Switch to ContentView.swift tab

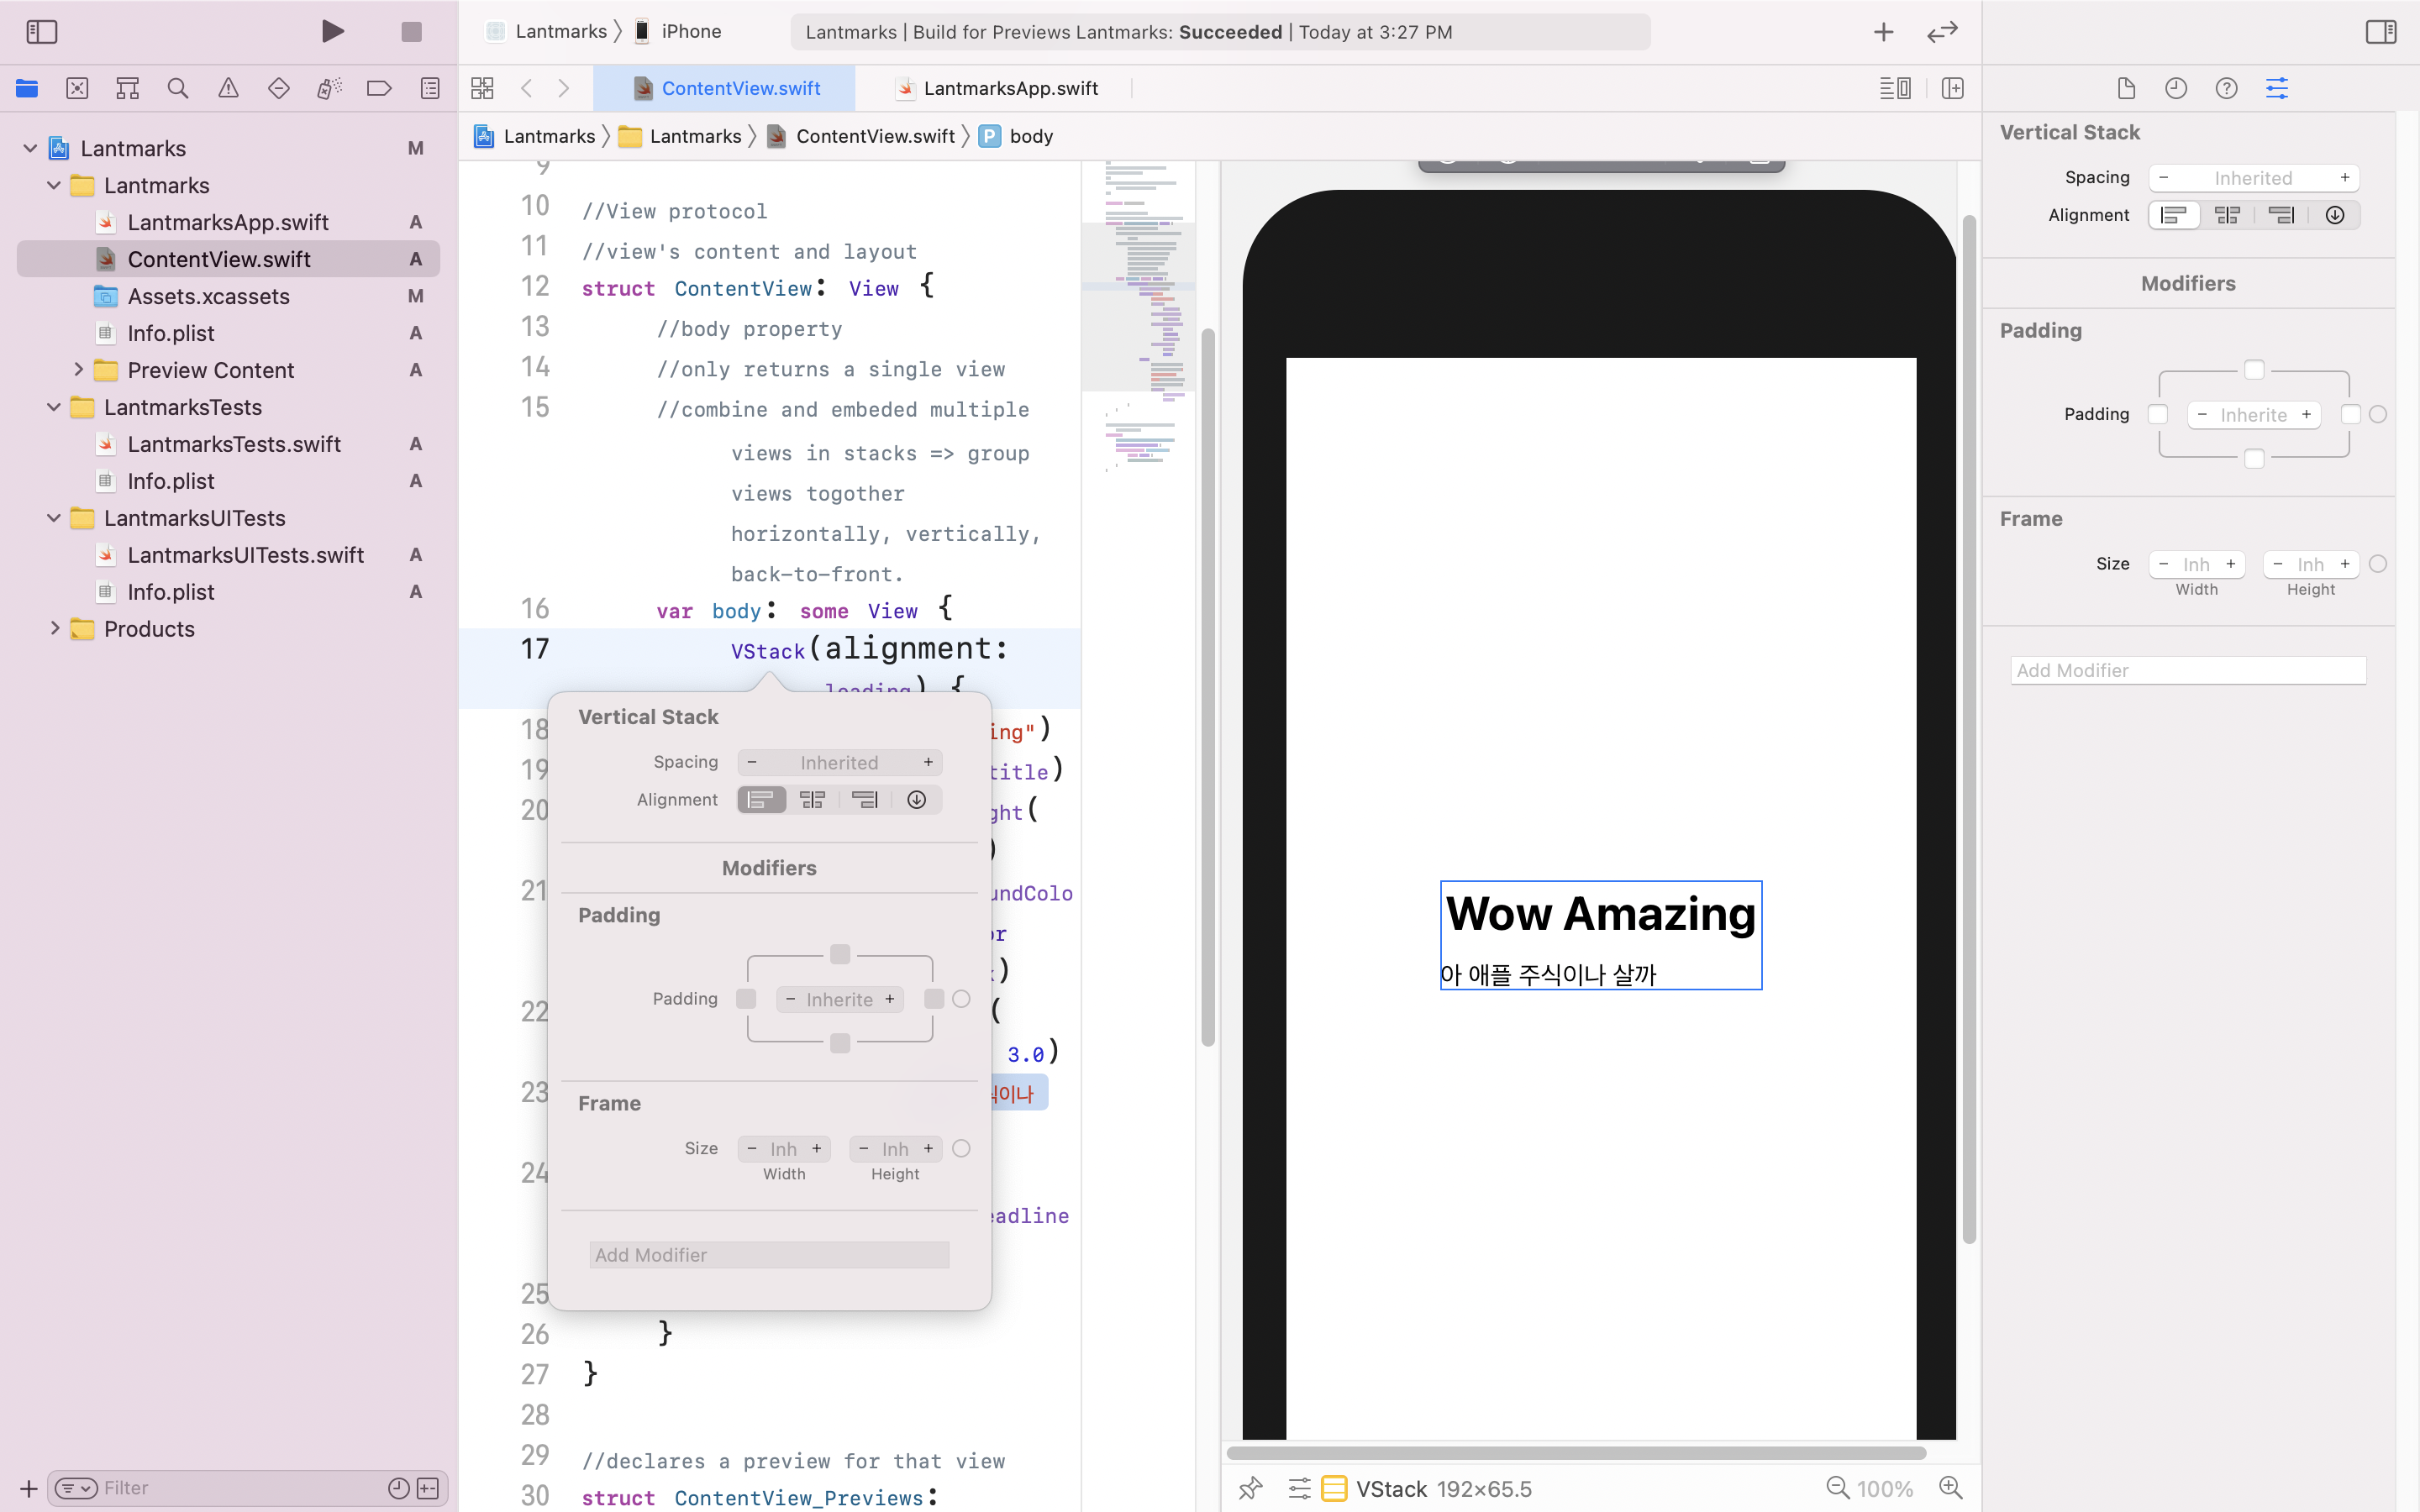pyautogui.click(x=726, y=88)
